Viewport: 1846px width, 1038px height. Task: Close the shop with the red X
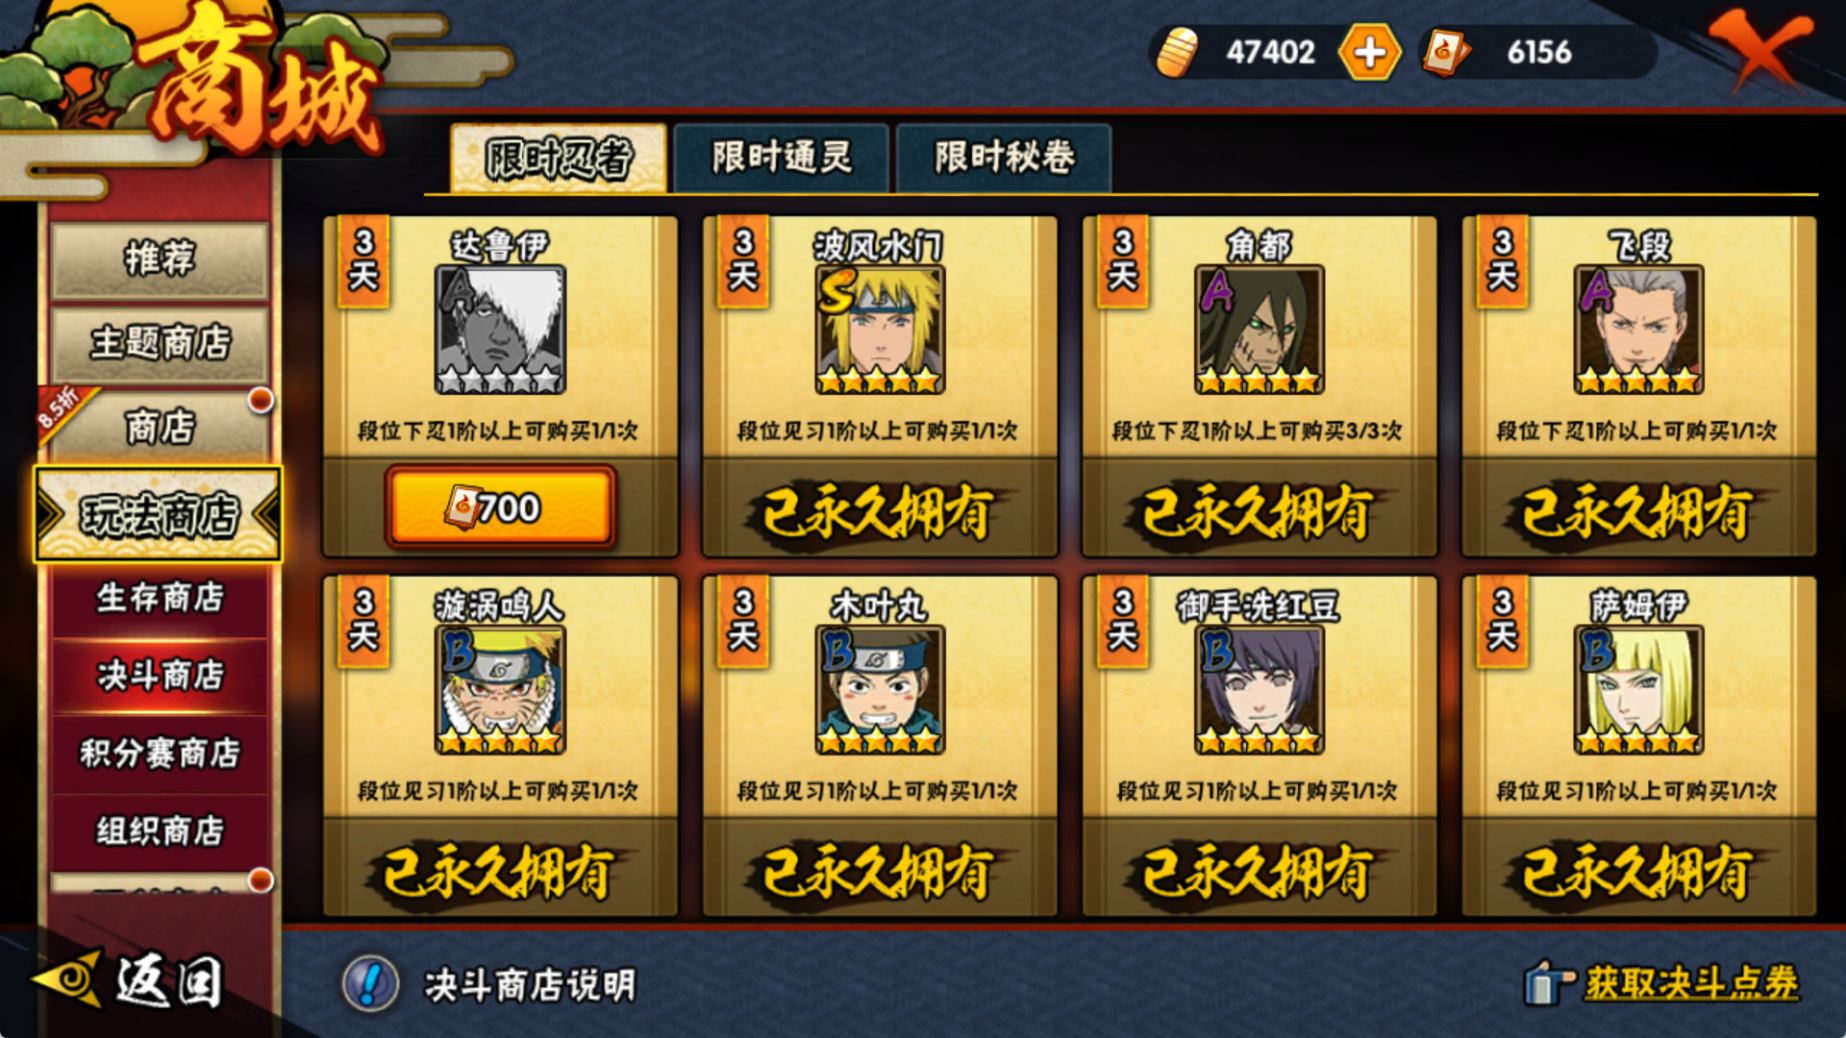click(1759, 50)
